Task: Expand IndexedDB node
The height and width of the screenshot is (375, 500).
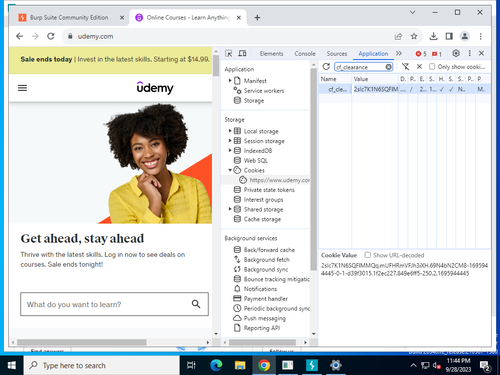Action: pyautogui.click(x=230, y=150)
